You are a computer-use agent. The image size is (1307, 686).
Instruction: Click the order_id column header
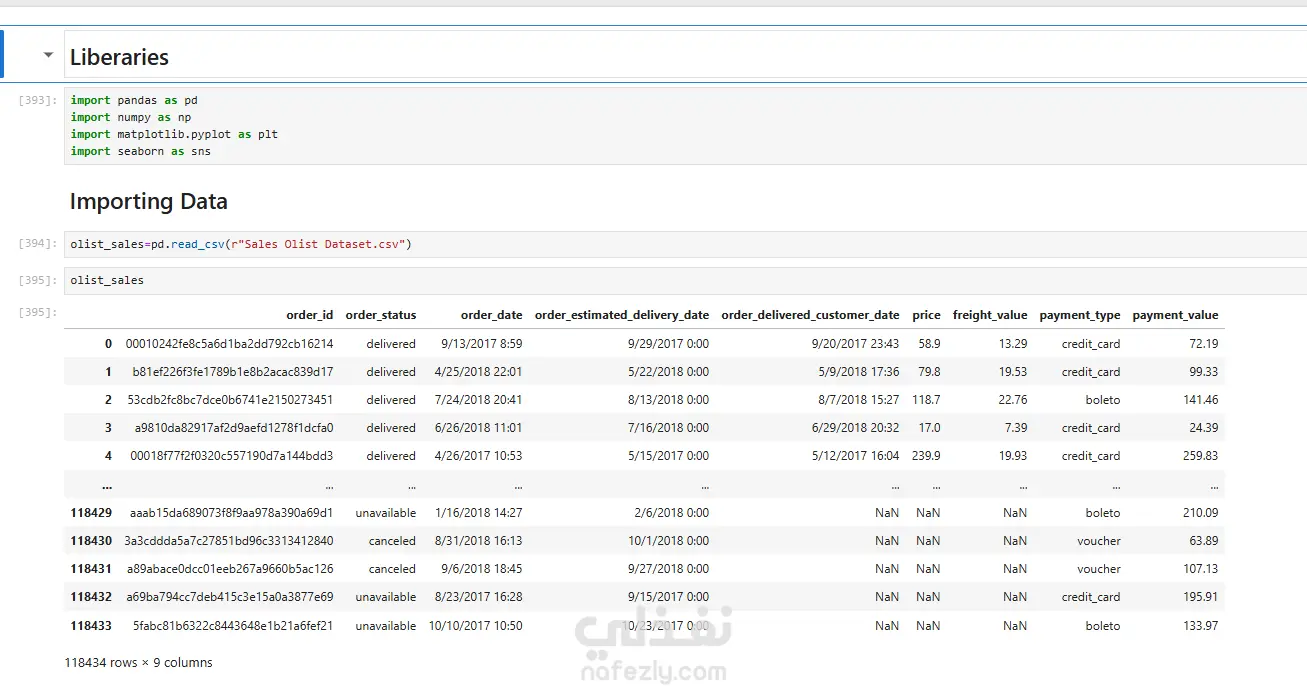pyautogui.click(x=309, y=315)
